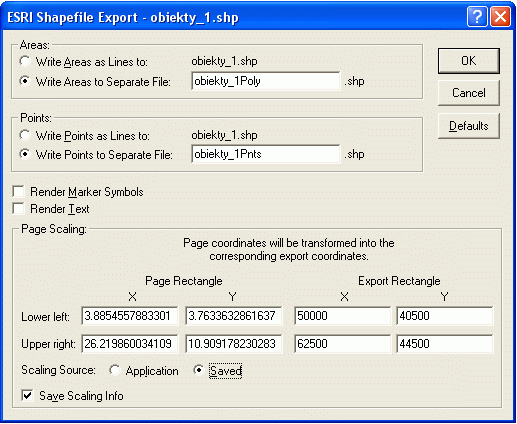
Task: Edit Export Rectangle Y value 40500
Action: point(444,316)
